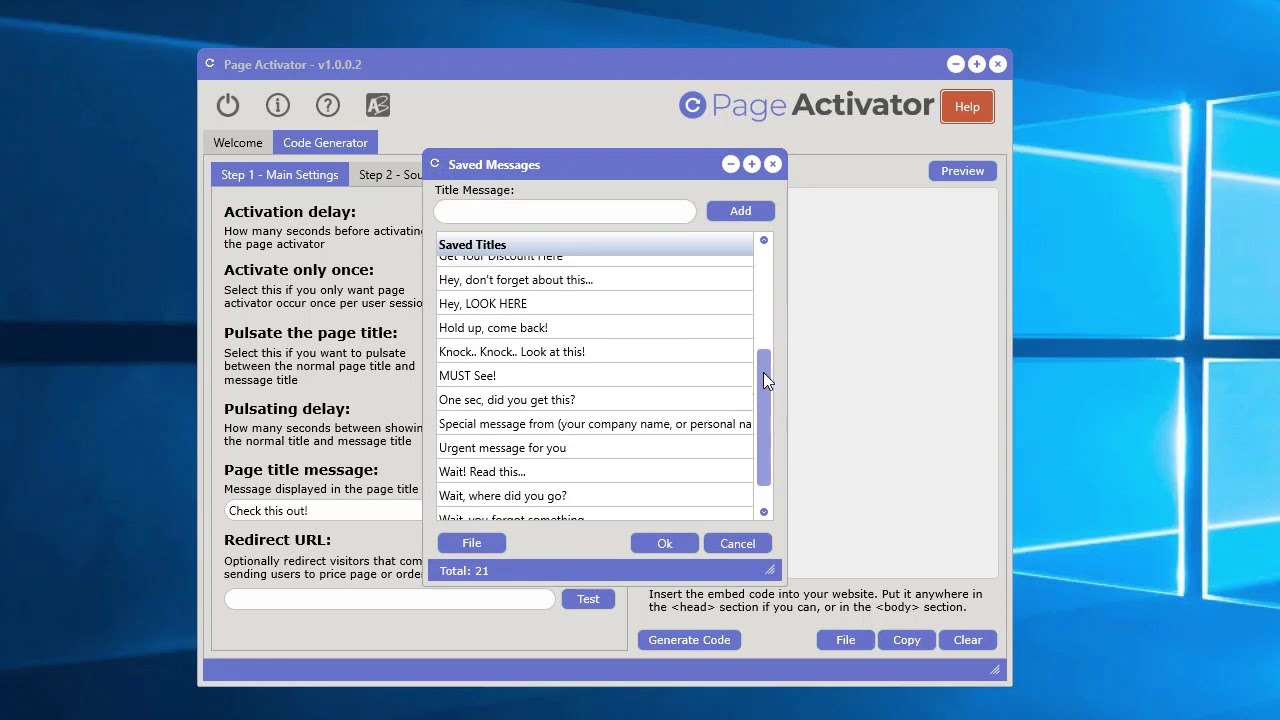The image size is (1280, 720).
Task: Select 'MUST See!' title
Action: (x=595, y=376)
